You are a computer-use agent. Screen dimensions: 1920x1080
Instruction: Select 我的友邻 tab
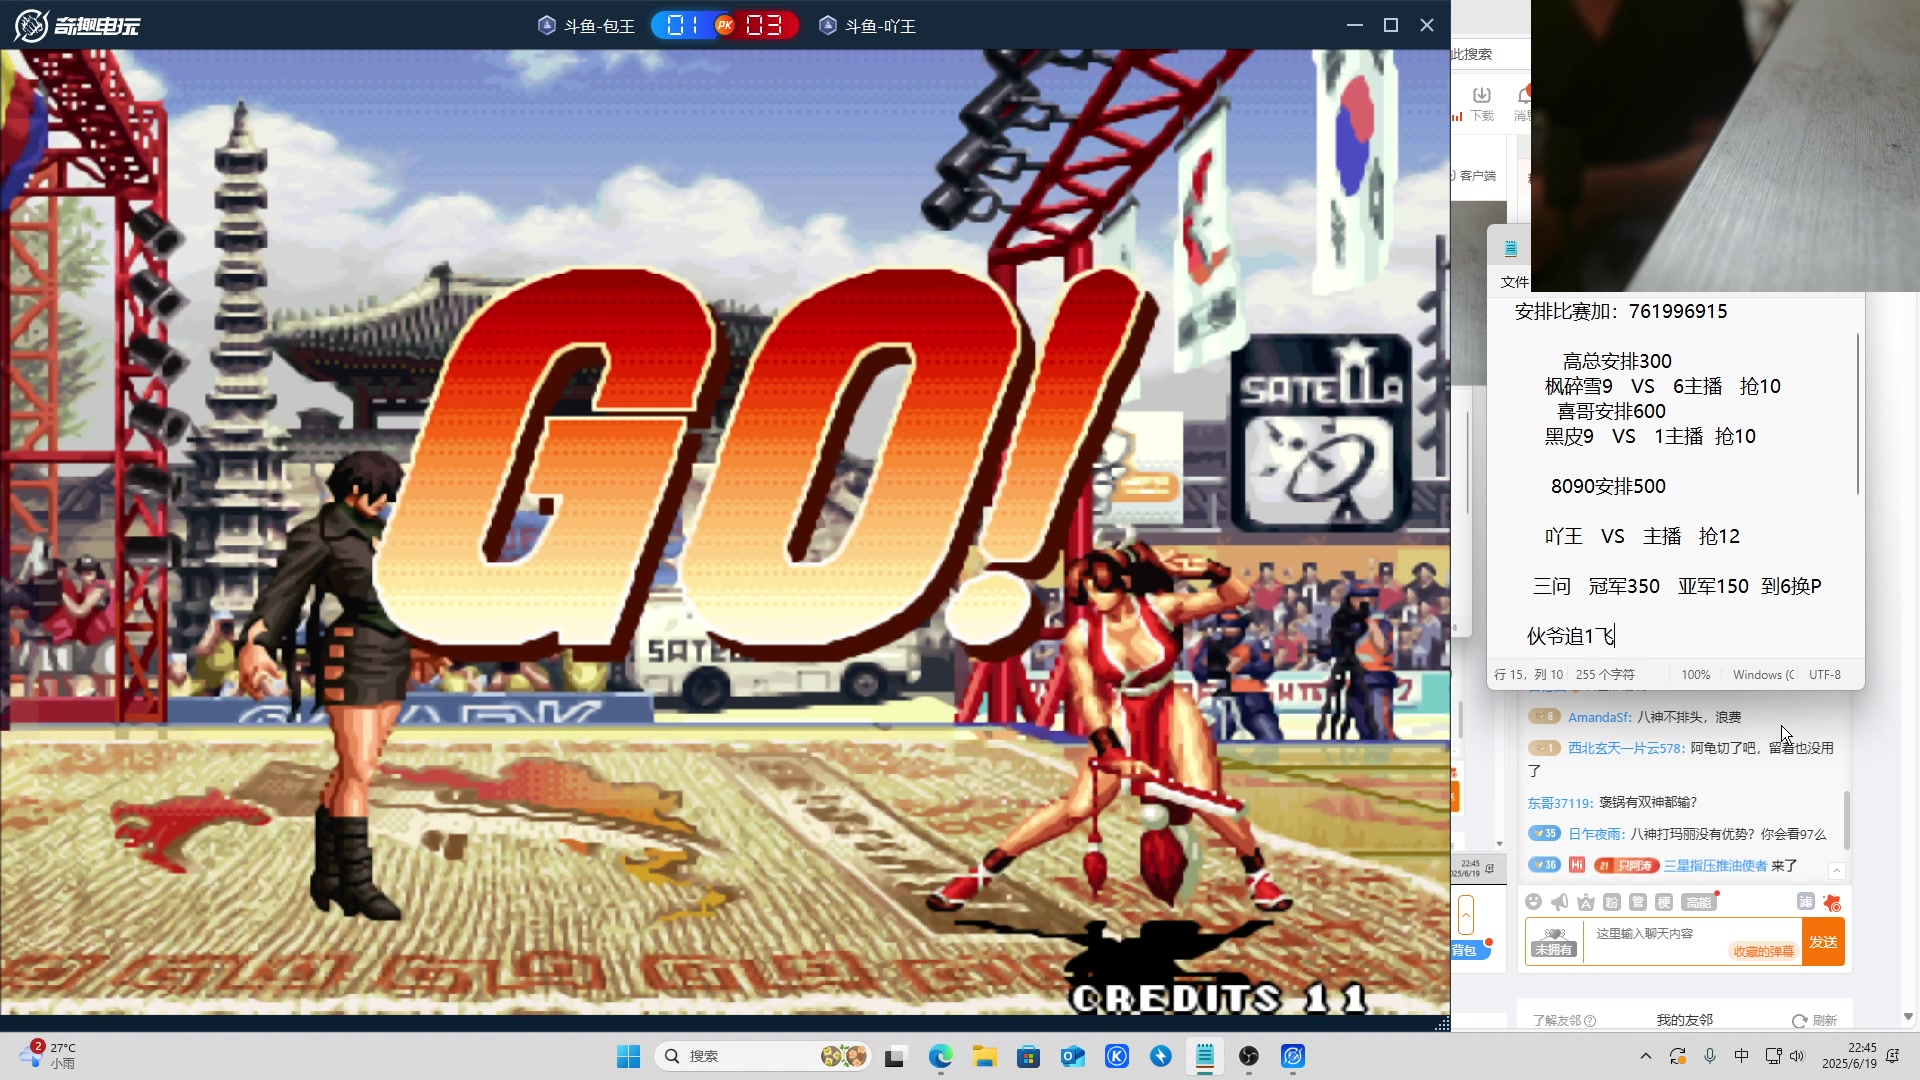click(x=1684, y=1020)
